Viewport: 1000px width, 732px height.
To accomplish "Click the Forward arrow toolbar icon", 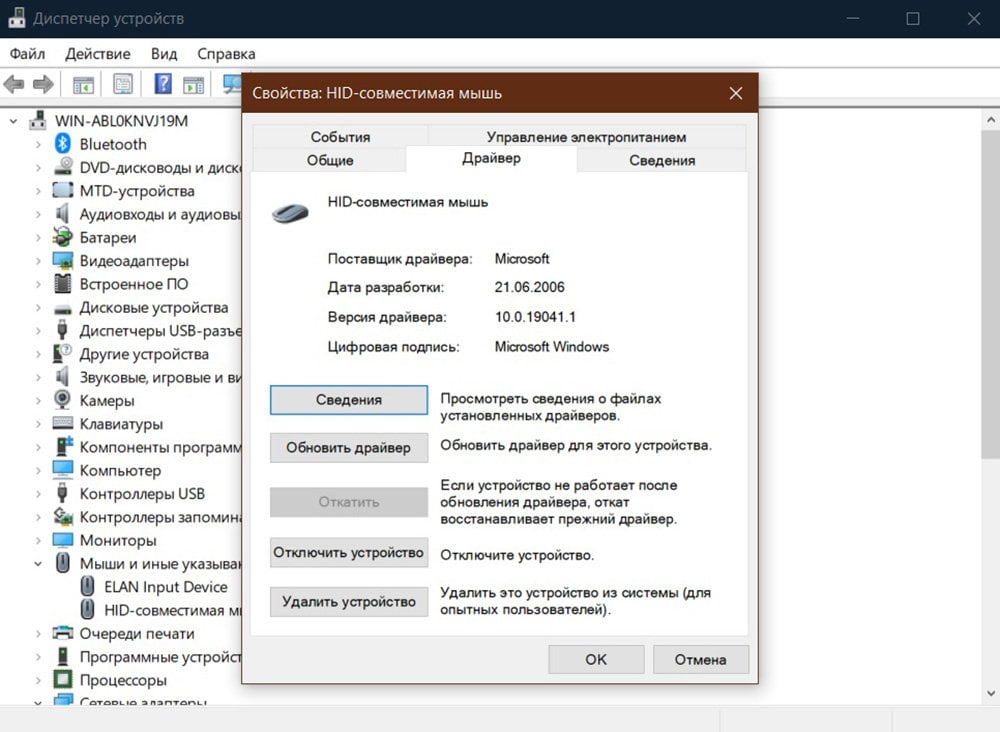I will pos(43,84).
